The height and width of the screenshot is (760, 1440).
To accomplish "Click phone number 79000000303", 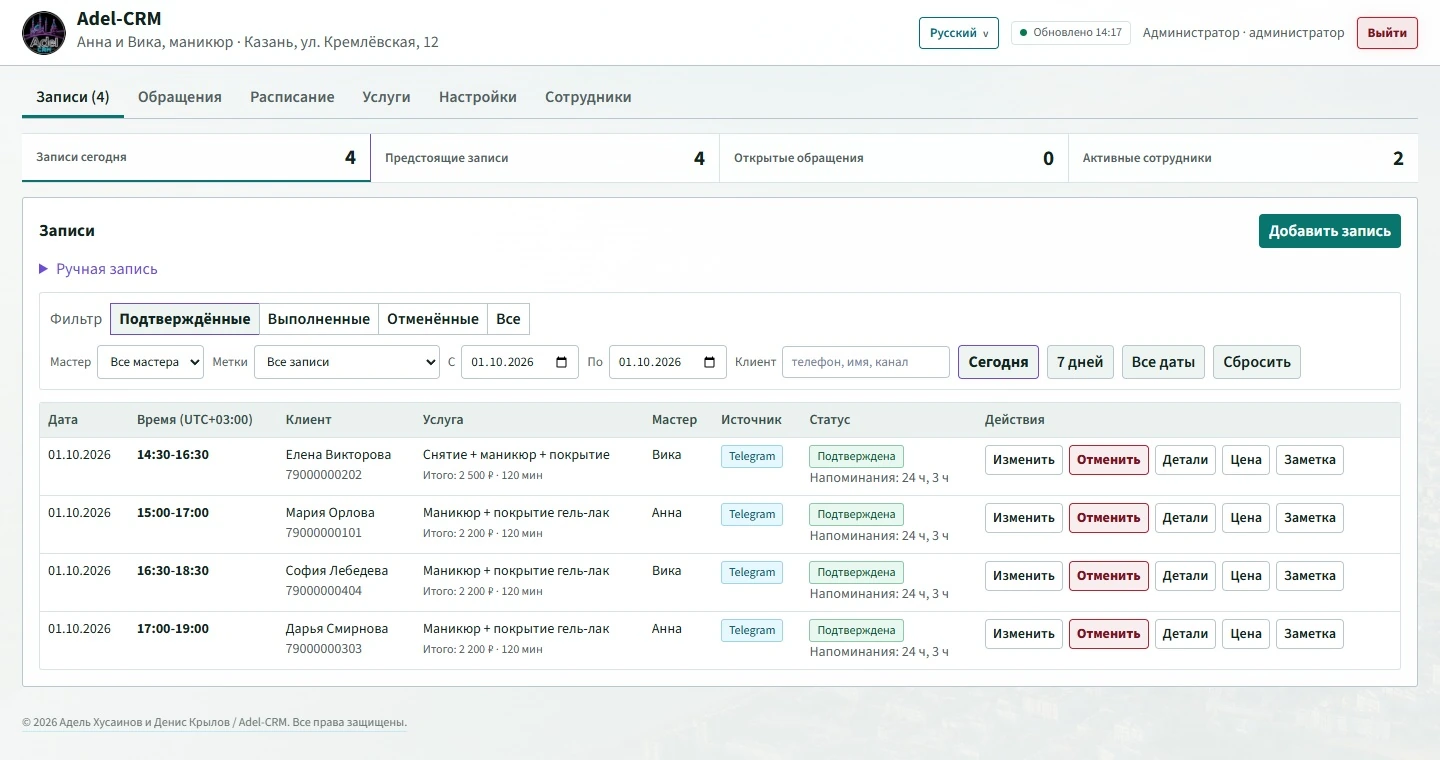I will coord(324,649).
